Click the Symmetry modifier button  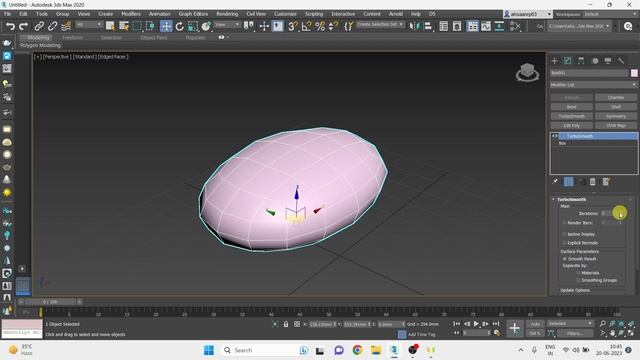(616, 116)
